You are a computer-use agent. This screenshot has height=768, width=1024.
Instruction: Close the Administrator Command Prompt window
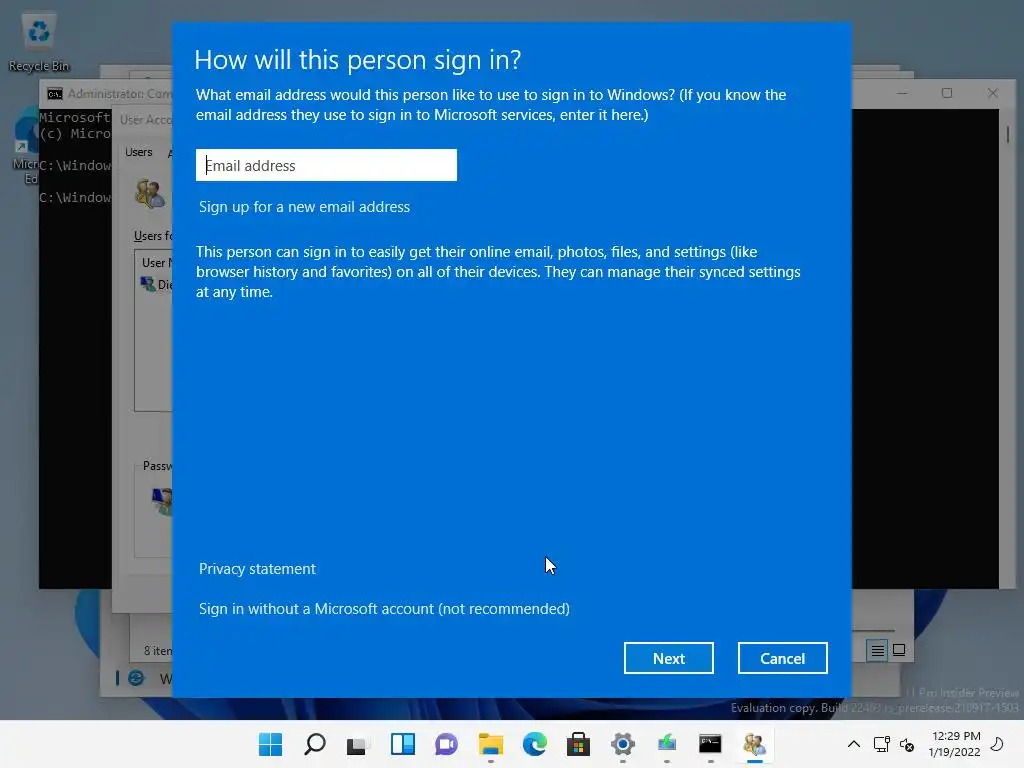[x=993, y=93]
